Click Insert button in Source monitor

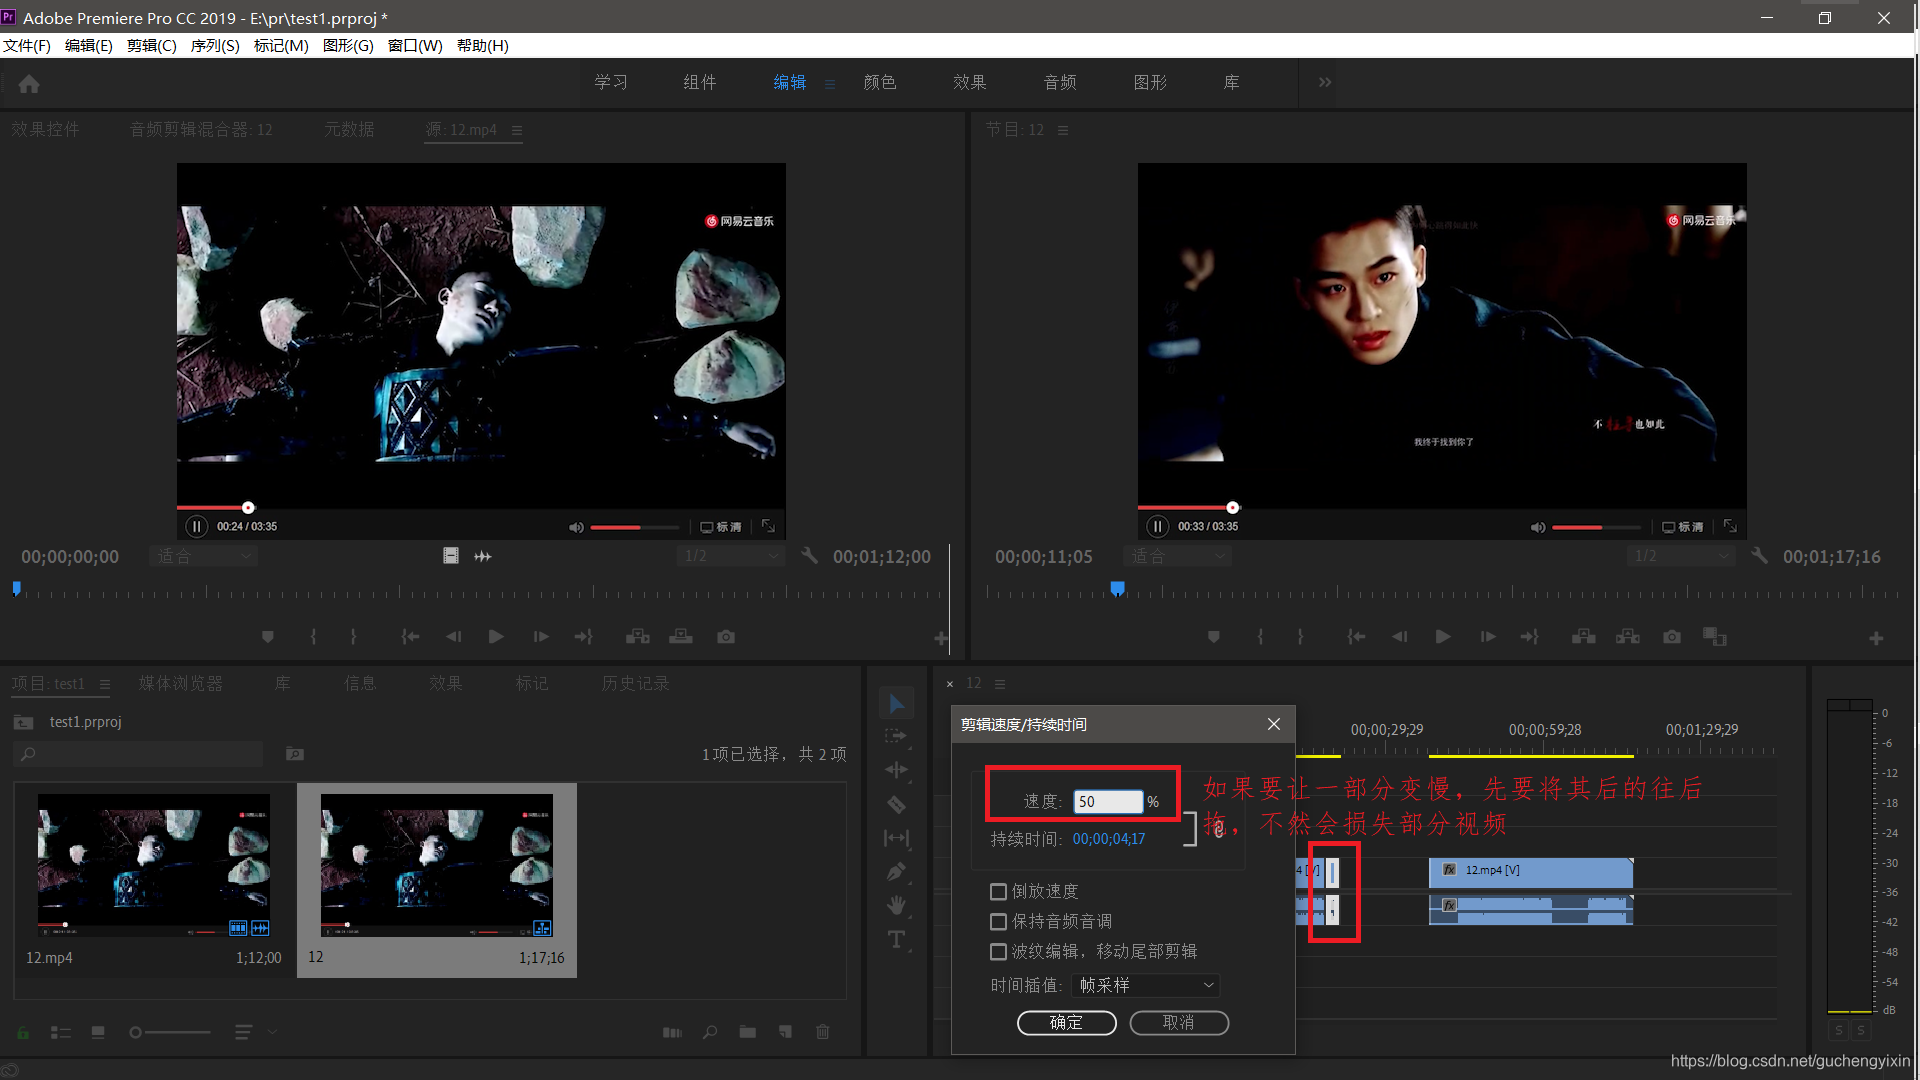pyautogui.click(x=637, y=637)
